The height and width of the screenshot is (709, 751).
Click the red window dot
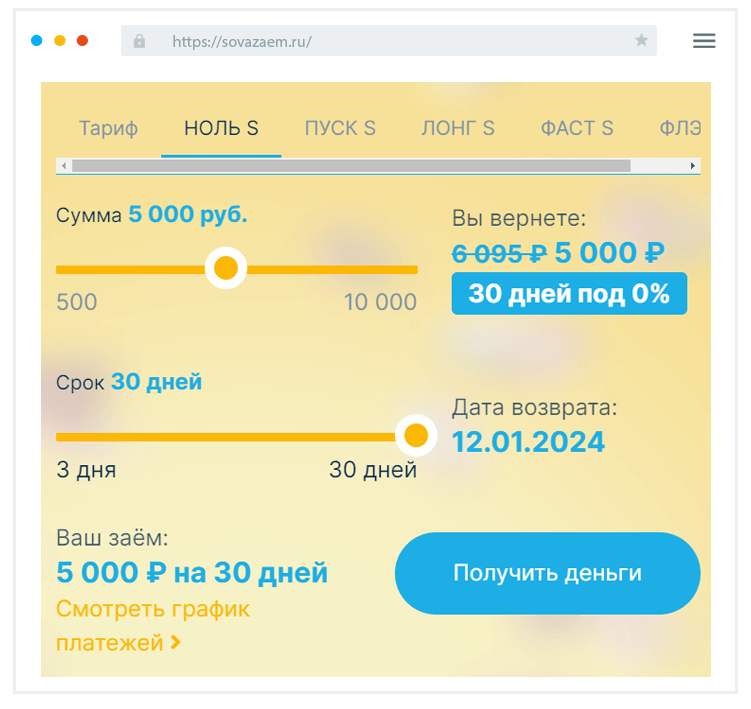point(83,41)
